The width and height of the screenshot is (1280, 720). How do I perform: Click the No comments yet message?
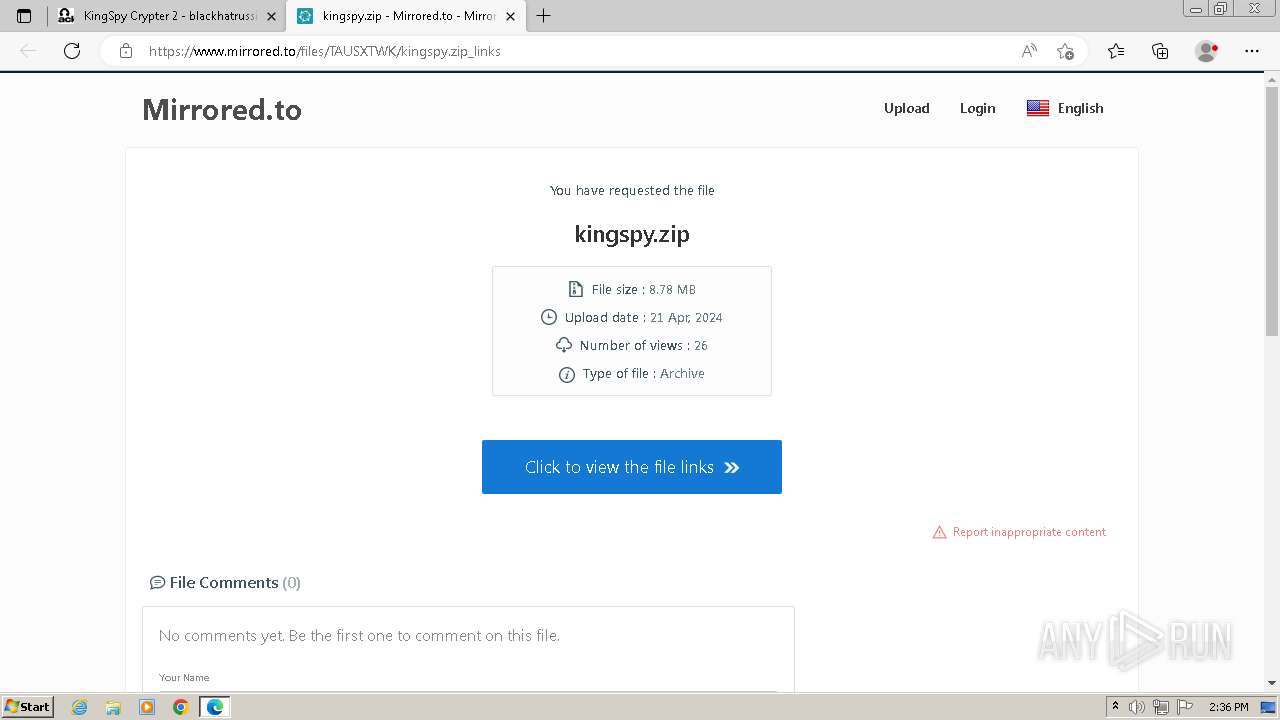coord(359,635)
